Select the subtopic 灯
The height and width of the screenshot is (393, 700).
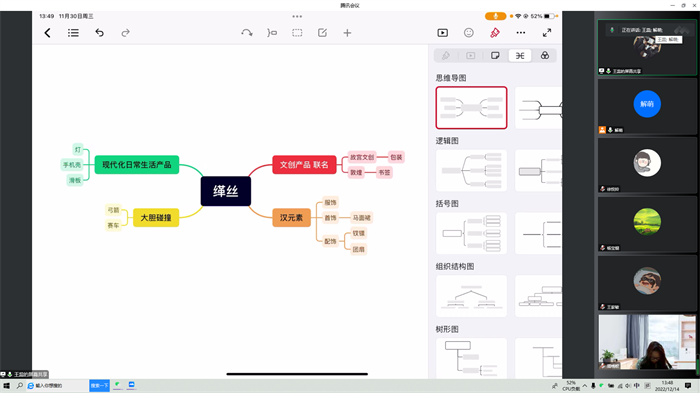78,150
